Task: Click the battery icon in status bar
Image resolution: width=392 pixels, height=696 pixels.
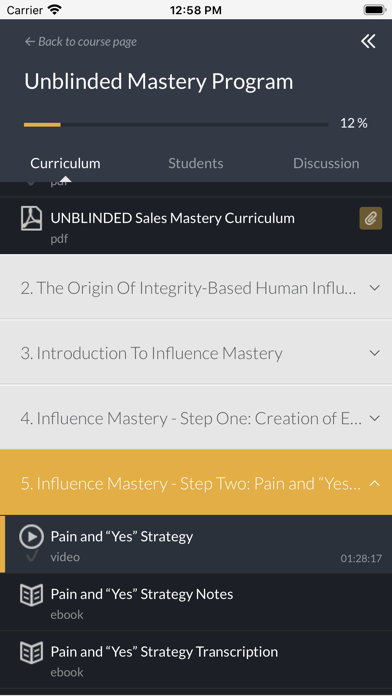Action: (374, 10)
